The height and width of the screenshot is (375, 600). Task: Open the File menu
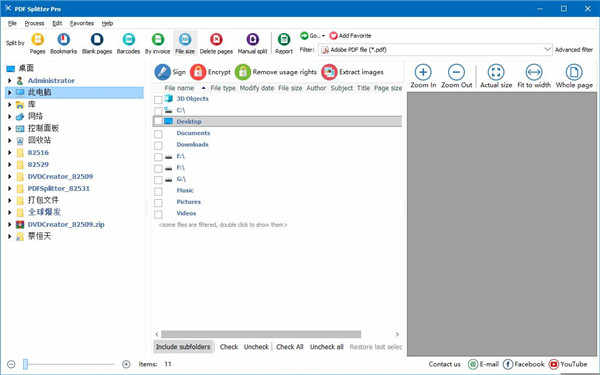click(12, 23)
